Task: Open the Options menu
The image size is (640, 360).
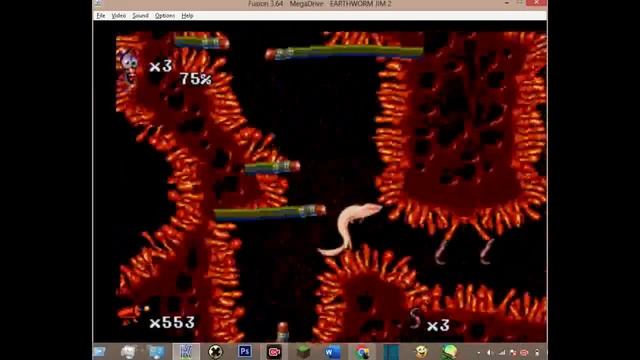Action: coord(165,16)
